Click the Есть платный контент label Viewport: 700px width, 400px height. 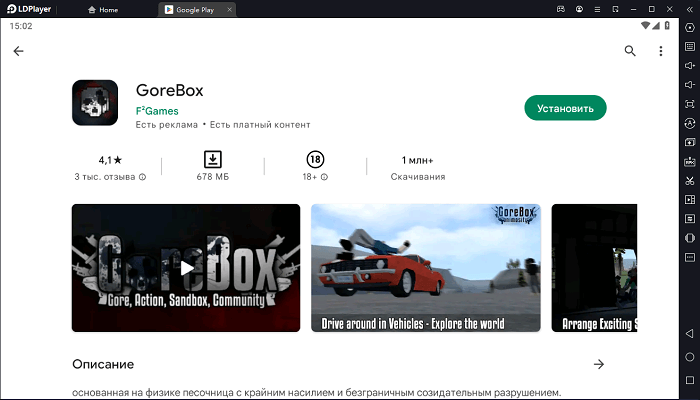click(x=260, y=125)
